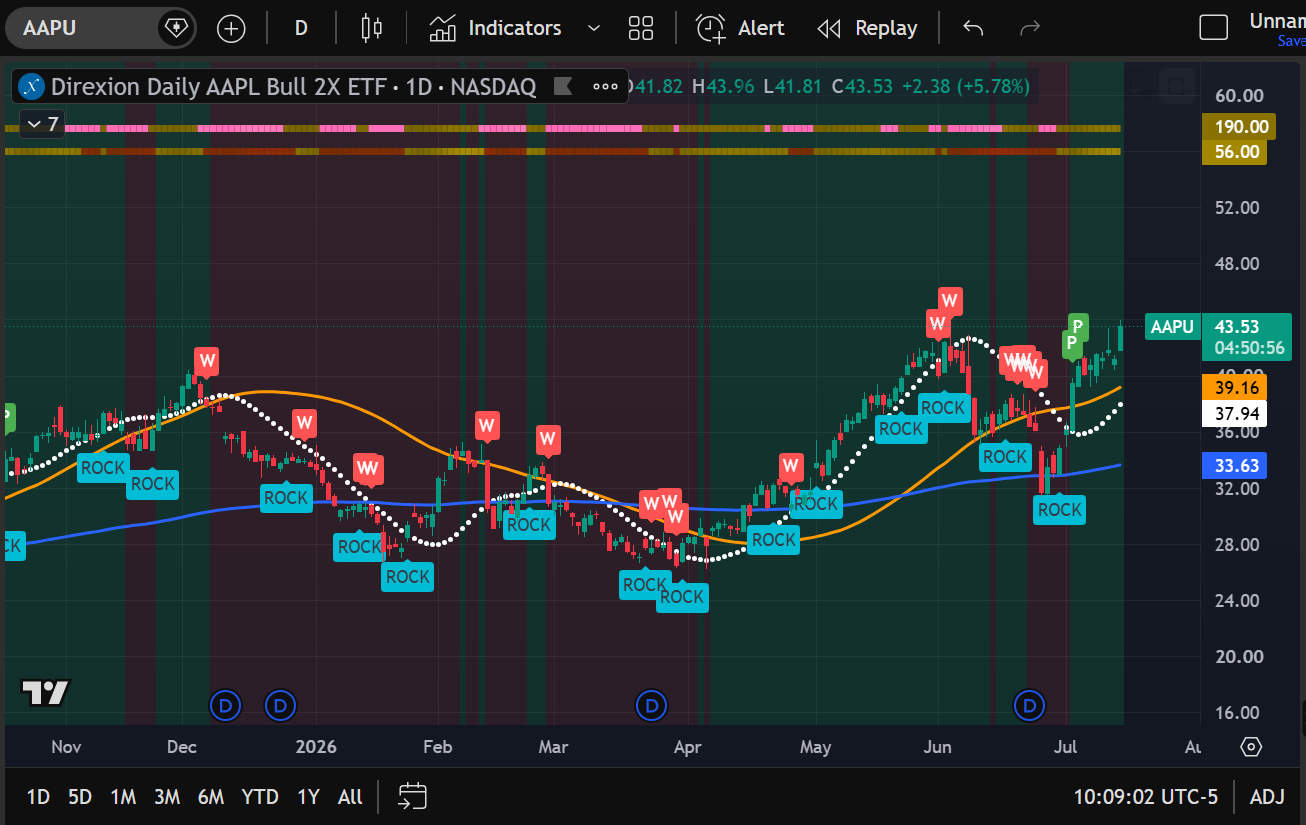Expand the favorite indicators chevron
1306x825 pixels.
[x=594, y=28]
